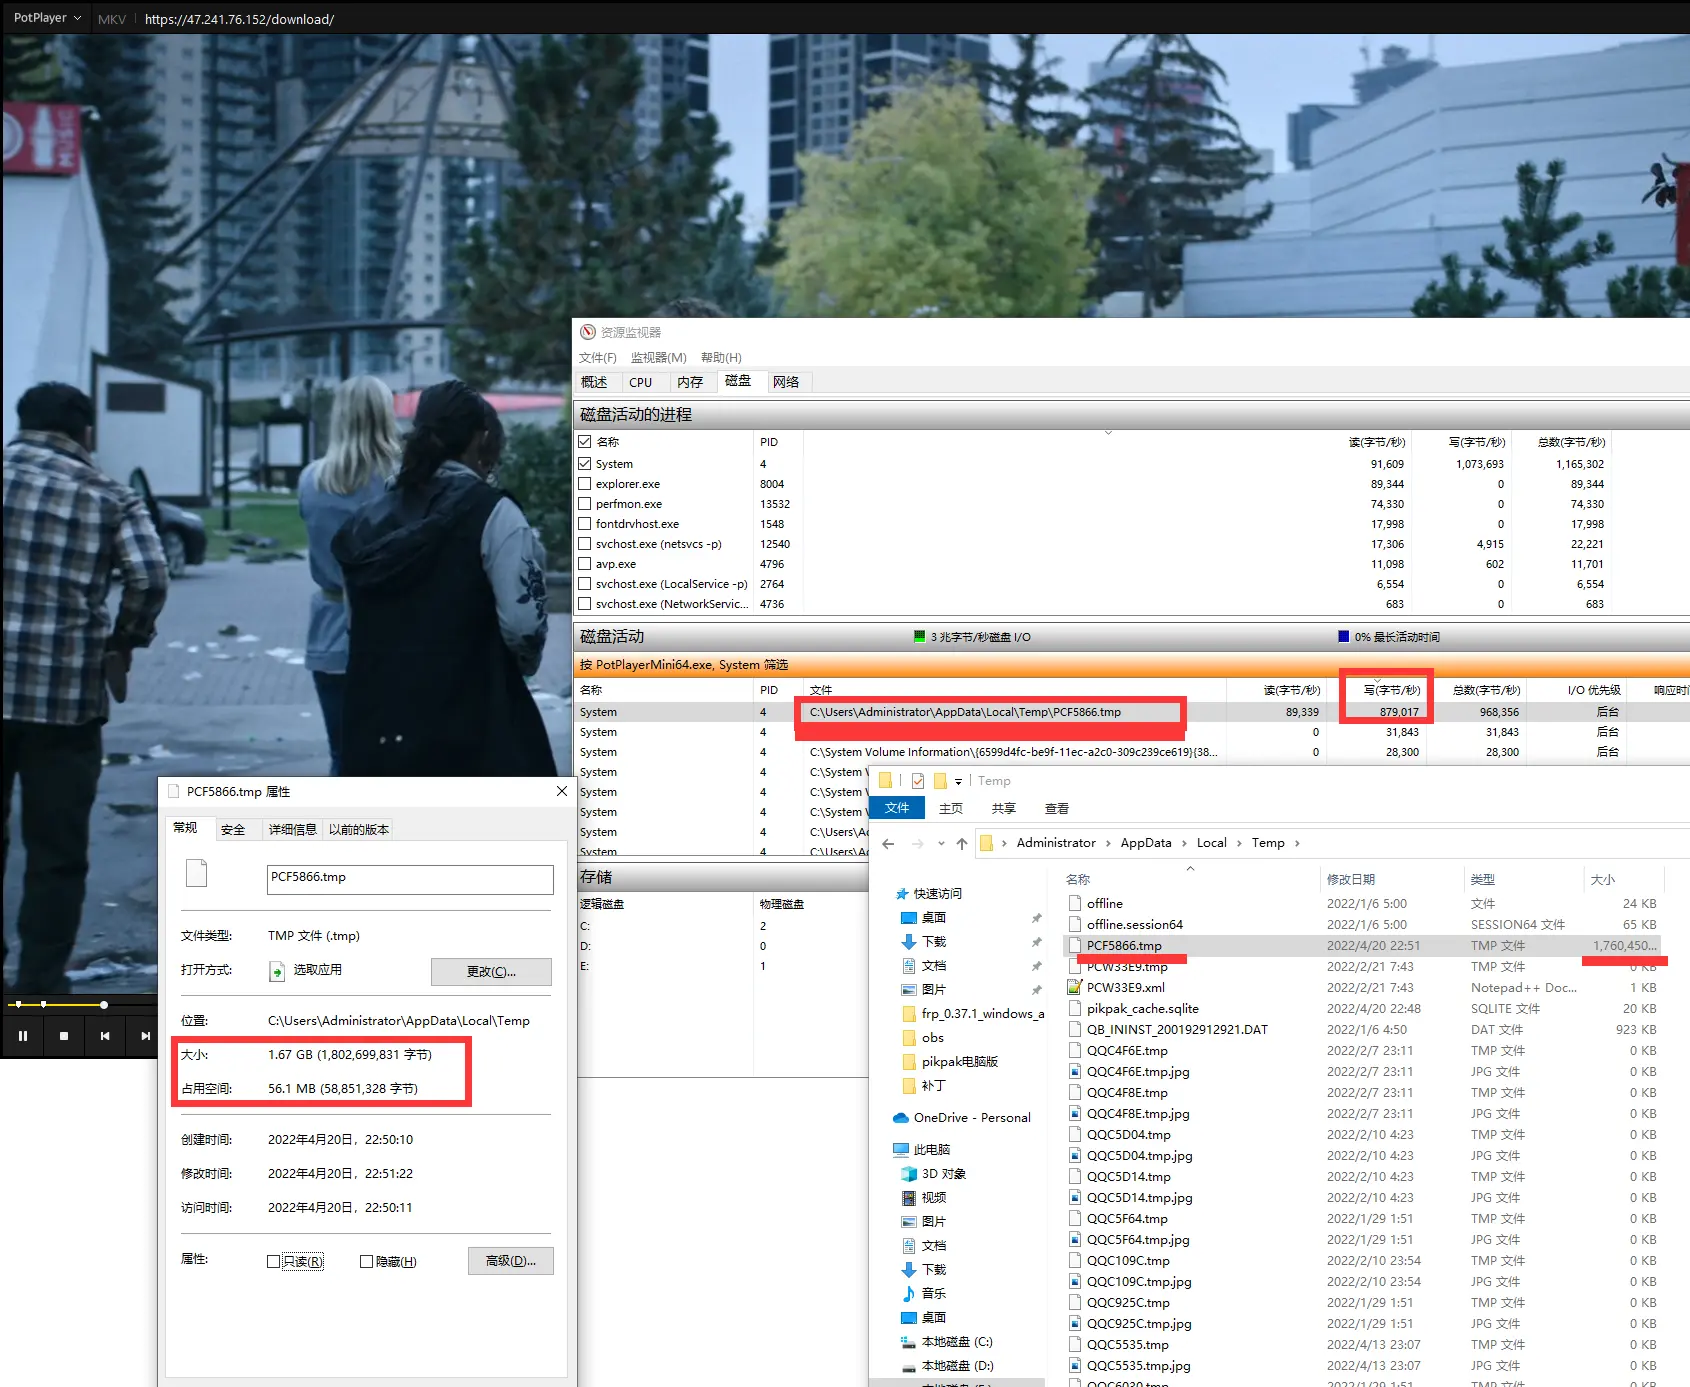This screenshot has width=1690, height=1387.
Task: Check the perfmon.exe process checkbox
Action: coord(585,504)
